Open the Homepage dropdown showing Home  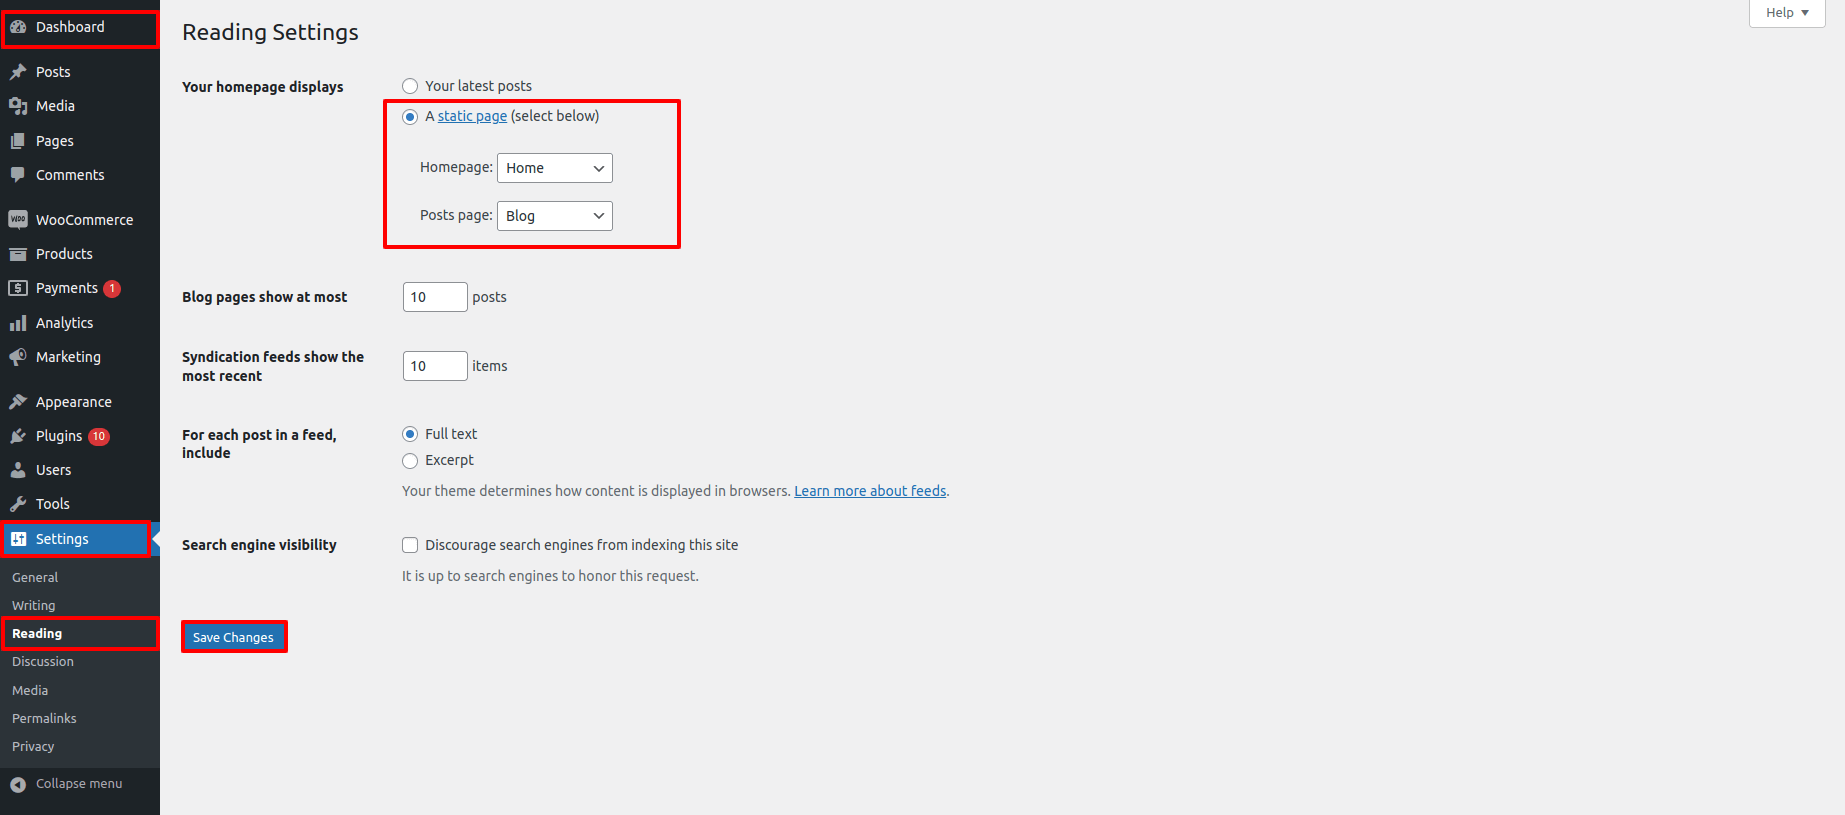pyautogui.click(x=555, y=168)
